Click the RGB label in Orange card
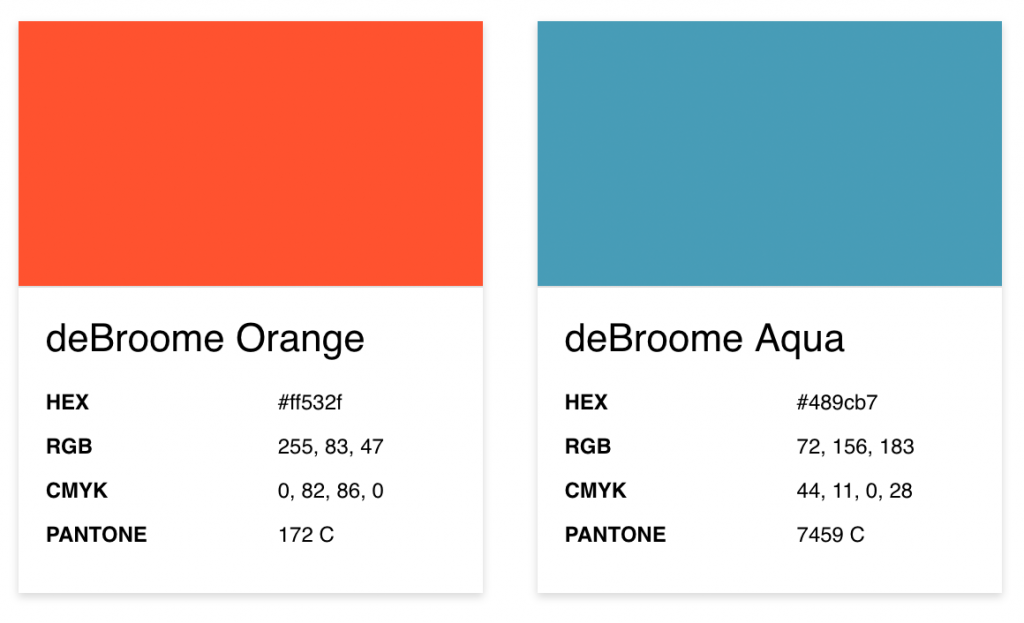1024x623 pixels. pyautogui.click(x=69, y=447)
